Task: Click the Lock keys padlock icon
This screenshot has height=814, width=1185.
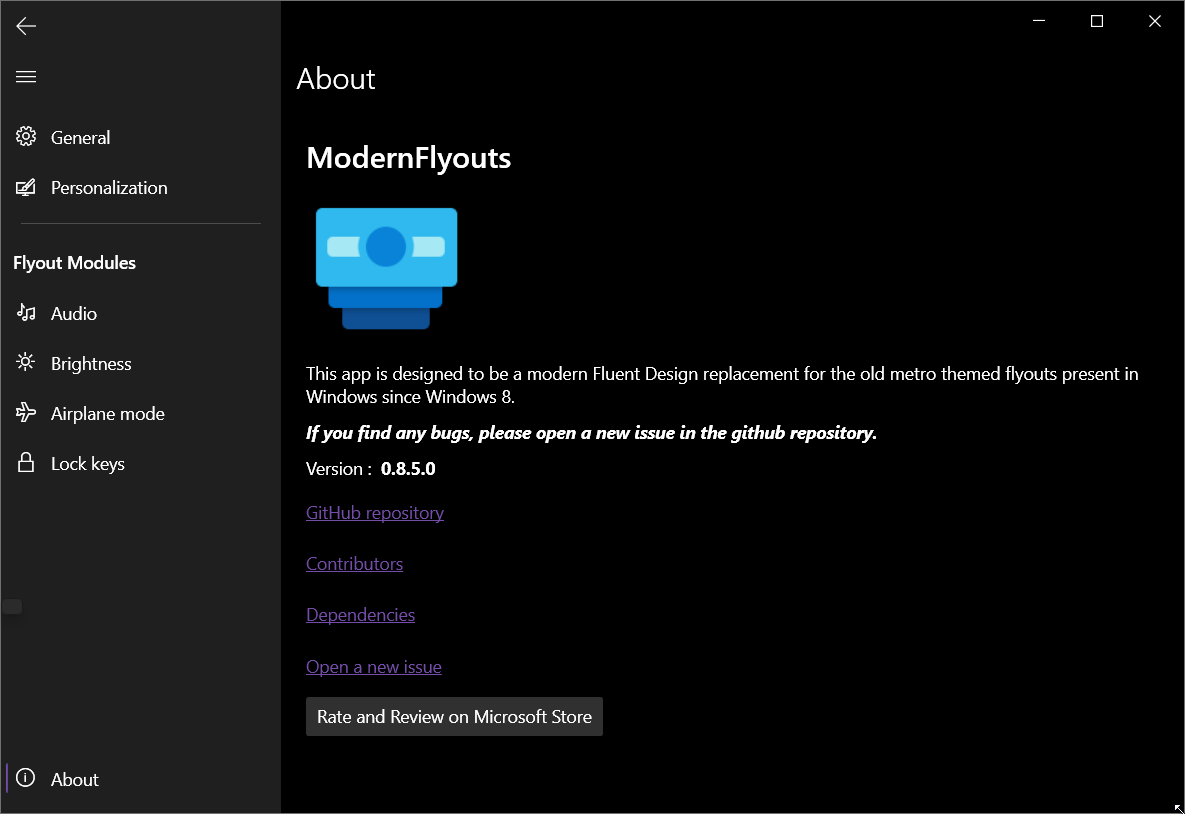Action: [26, 463]
